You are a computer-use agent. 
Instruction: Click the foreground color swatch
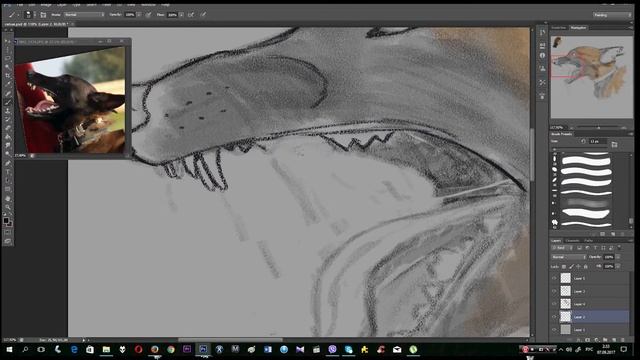pyautogui.click(x=6, y=221)
